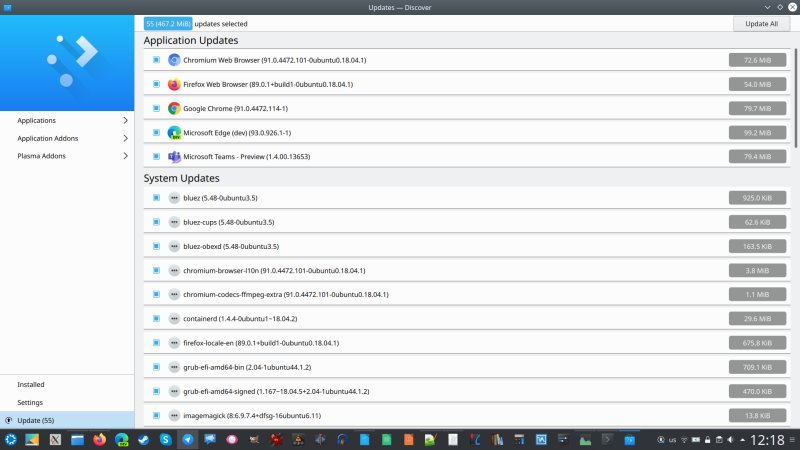Viewport: 800px width, 450px height.
Task: Click the package icon next to imagemagick
Action: click(174, 416)
